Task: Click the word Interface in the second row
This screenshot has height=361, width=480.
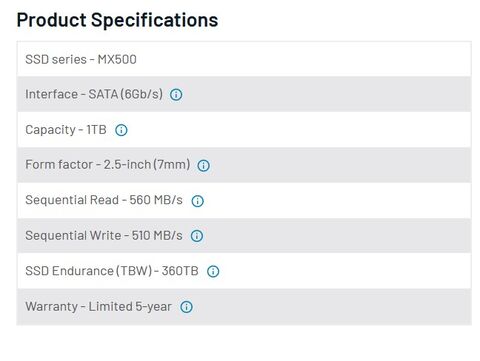Action: coord(52,94)
